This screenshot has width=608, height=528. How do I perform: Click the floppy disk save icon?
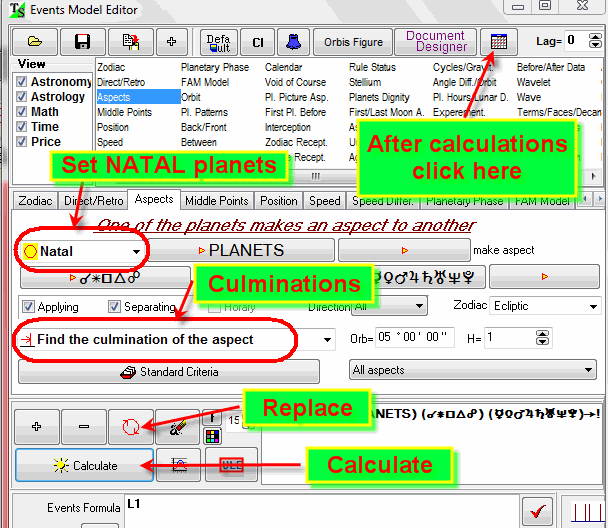83,41
